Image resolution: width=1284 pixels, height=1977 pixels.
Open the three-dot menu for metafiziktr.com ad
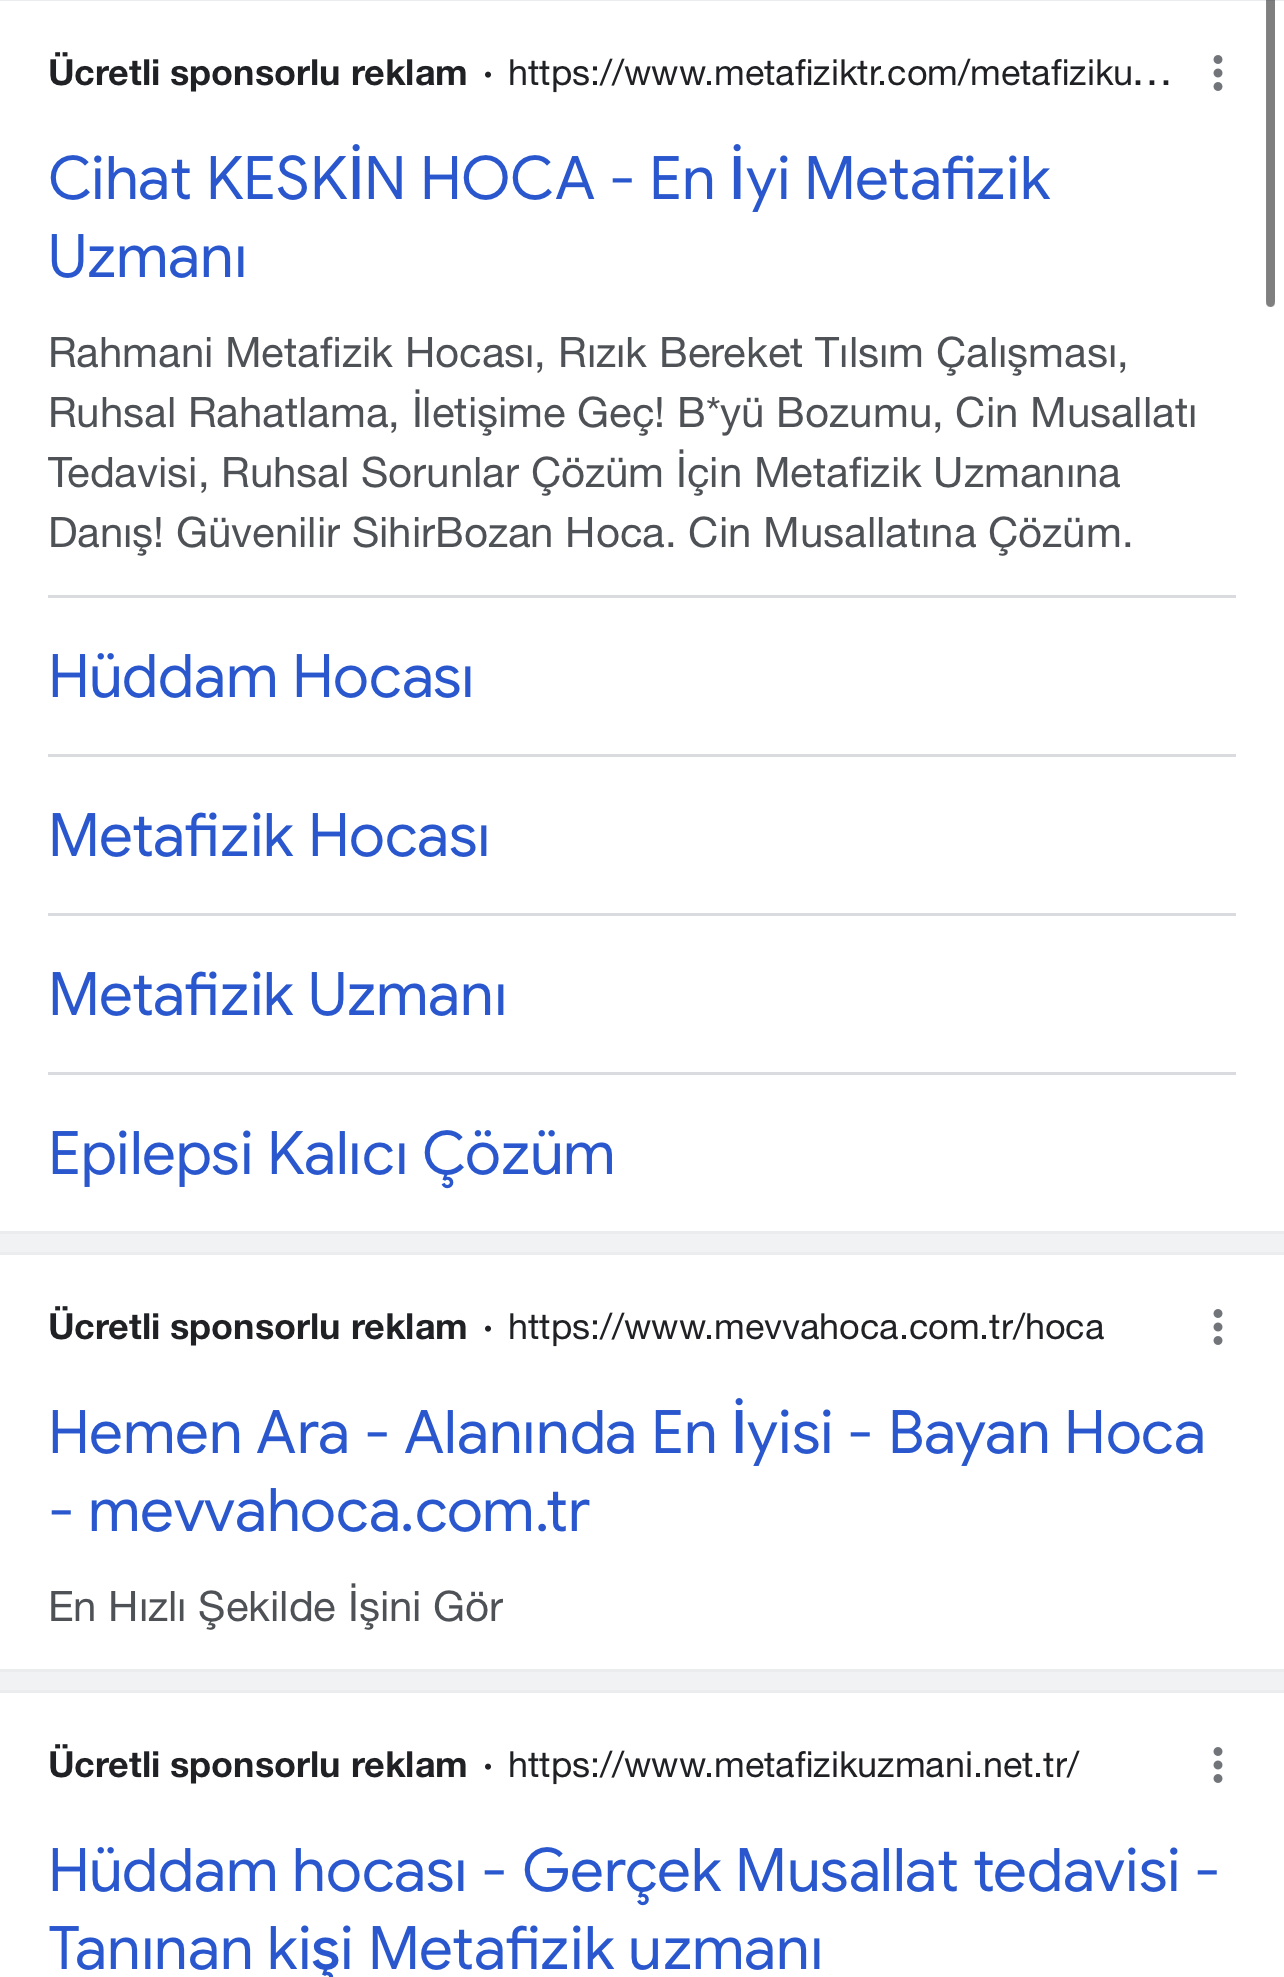[1217, 73]
